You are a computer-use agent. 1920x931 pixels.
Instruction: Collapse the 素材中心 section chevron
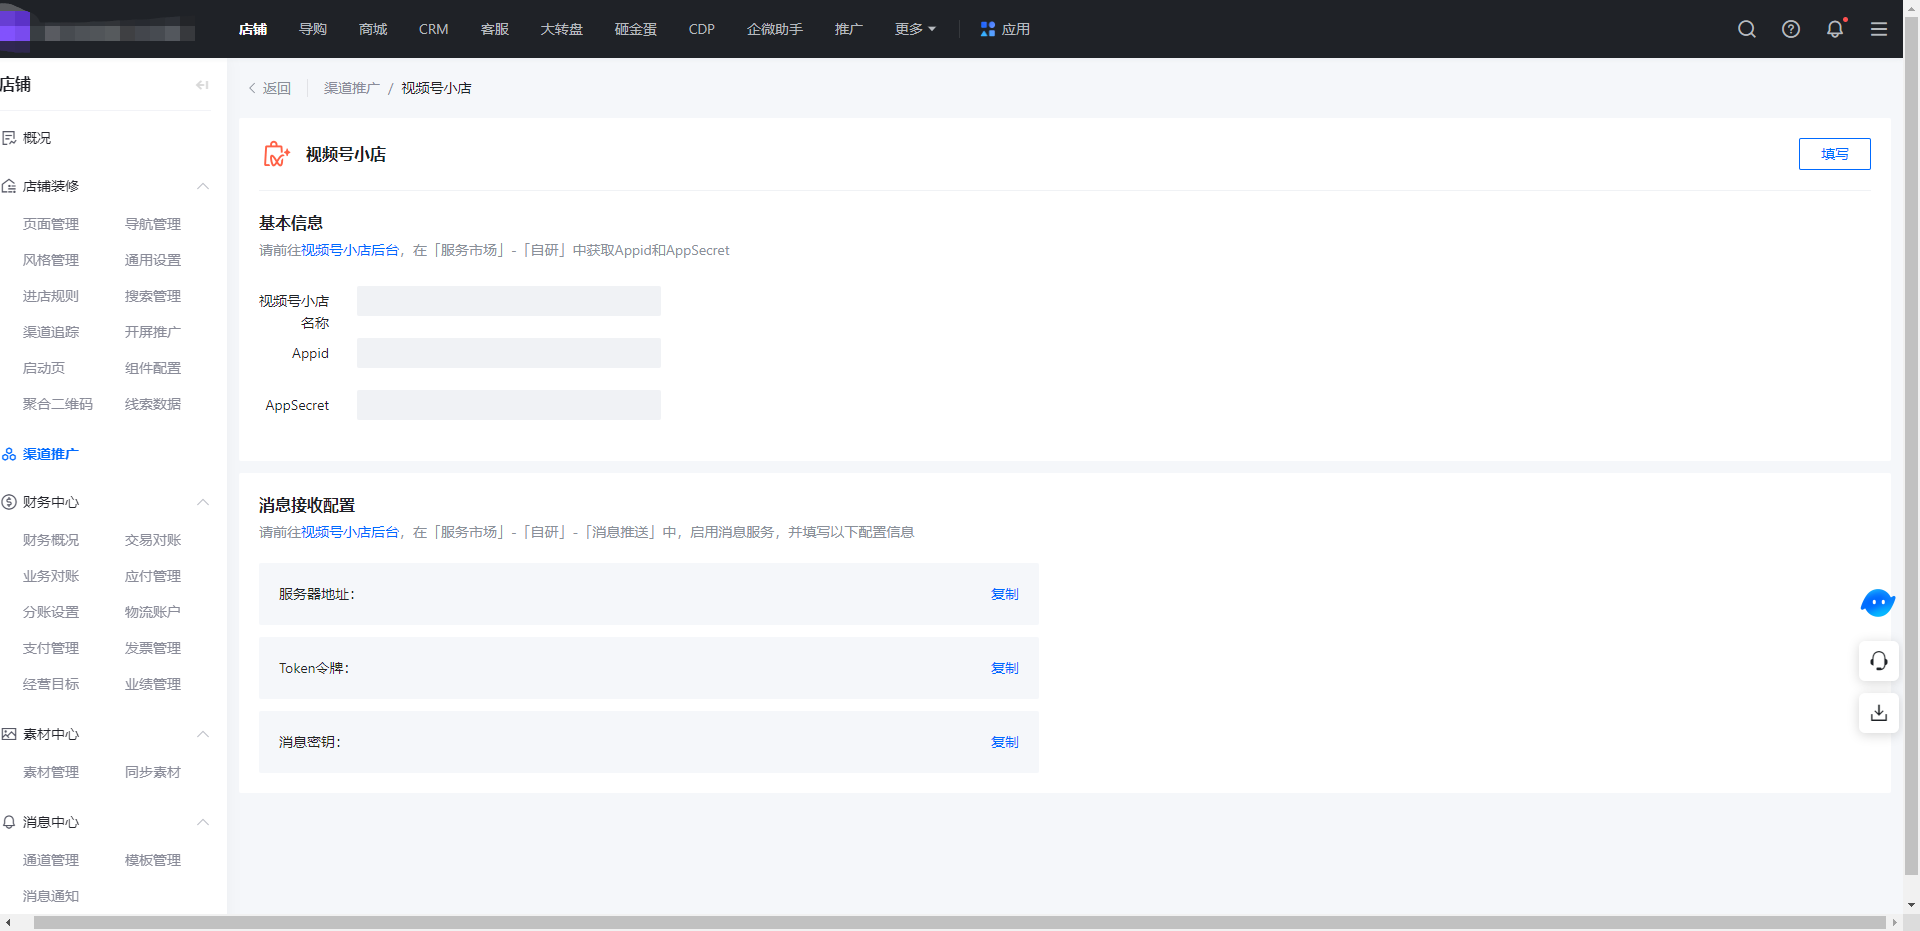tap(203, 734)
